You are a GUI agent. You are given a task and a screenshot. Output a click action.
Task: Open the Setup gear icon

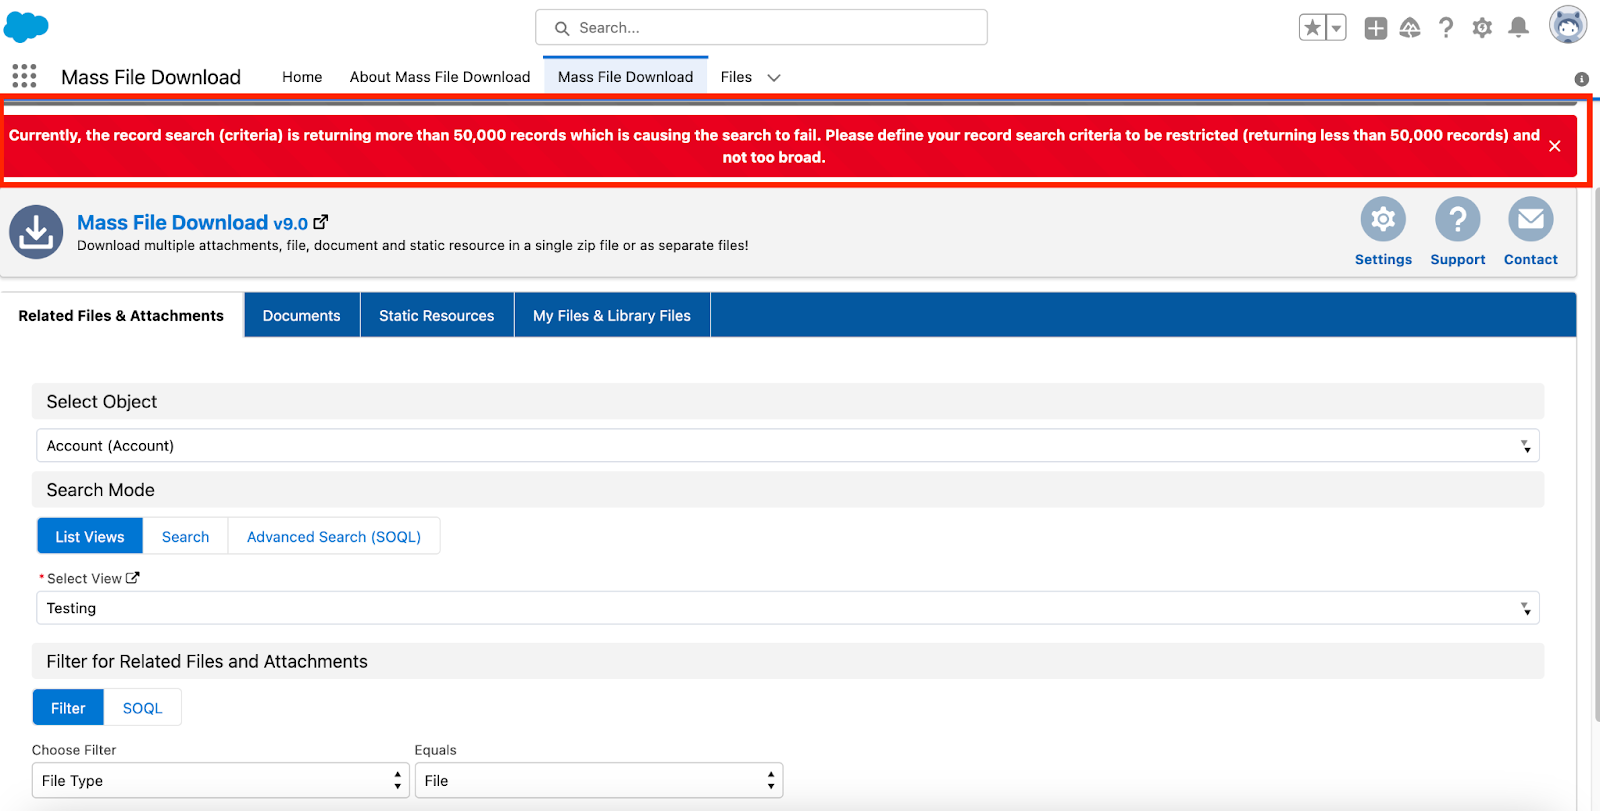(1482, 28)
